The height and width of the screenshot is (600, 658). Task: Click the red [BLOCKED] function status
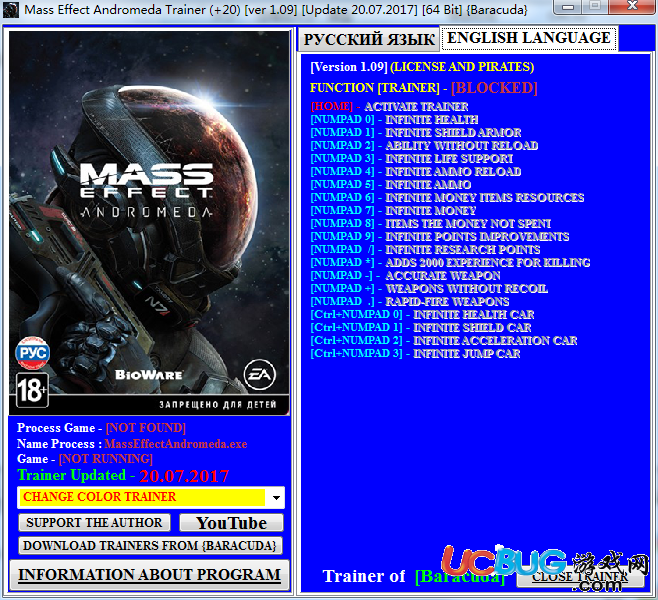click(494, 88)
